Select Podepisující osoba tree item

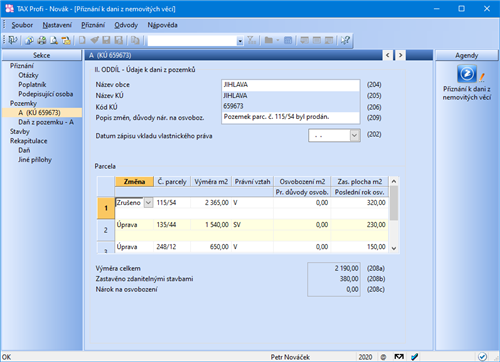coord(45,94)
